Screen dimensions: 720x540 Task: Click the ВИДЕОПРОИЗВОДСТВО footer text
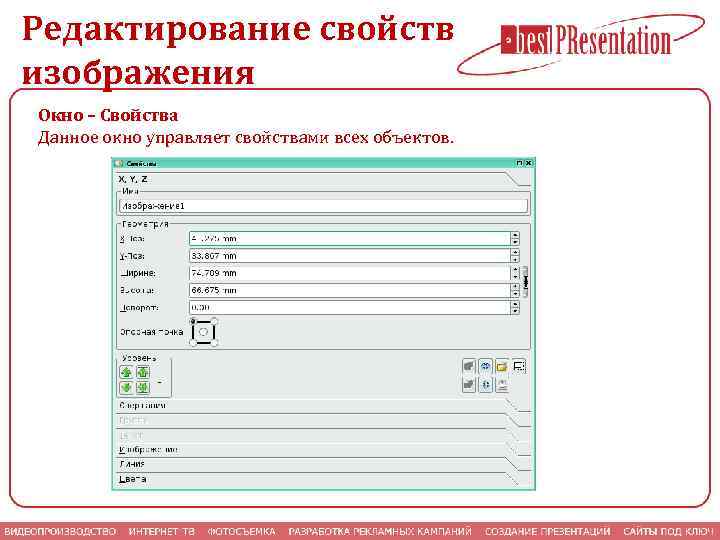coord(60,531)
